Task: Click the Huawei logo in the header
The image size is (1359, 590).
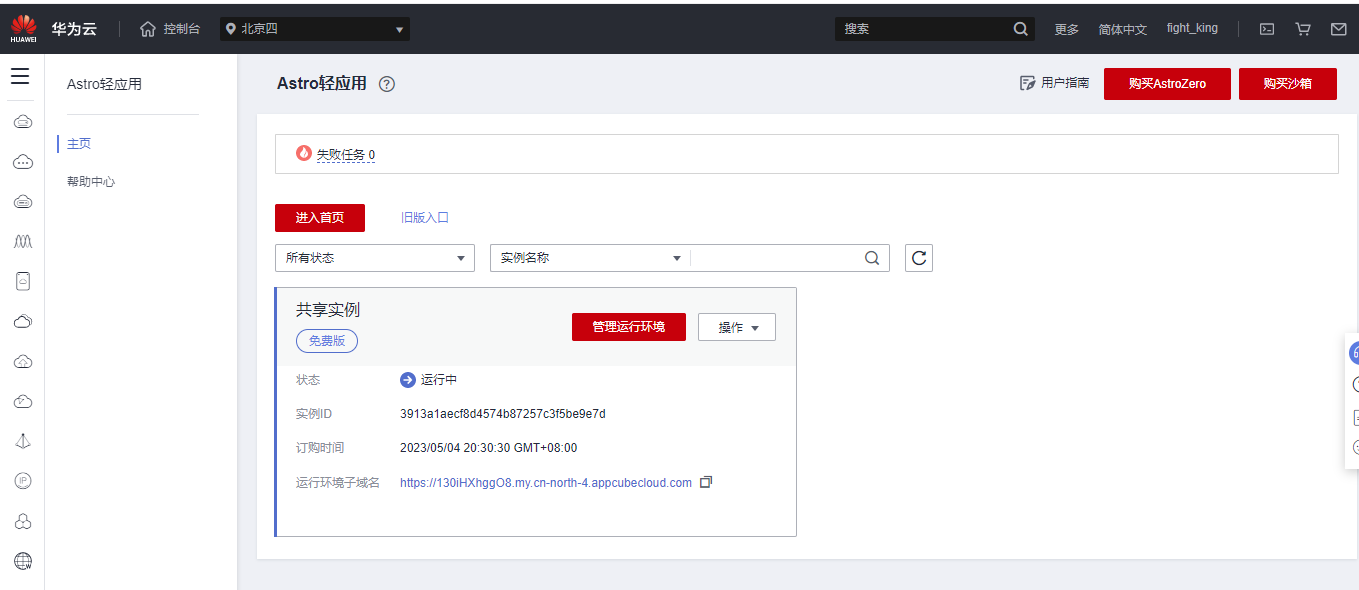Action: click(x=24, y=29)
